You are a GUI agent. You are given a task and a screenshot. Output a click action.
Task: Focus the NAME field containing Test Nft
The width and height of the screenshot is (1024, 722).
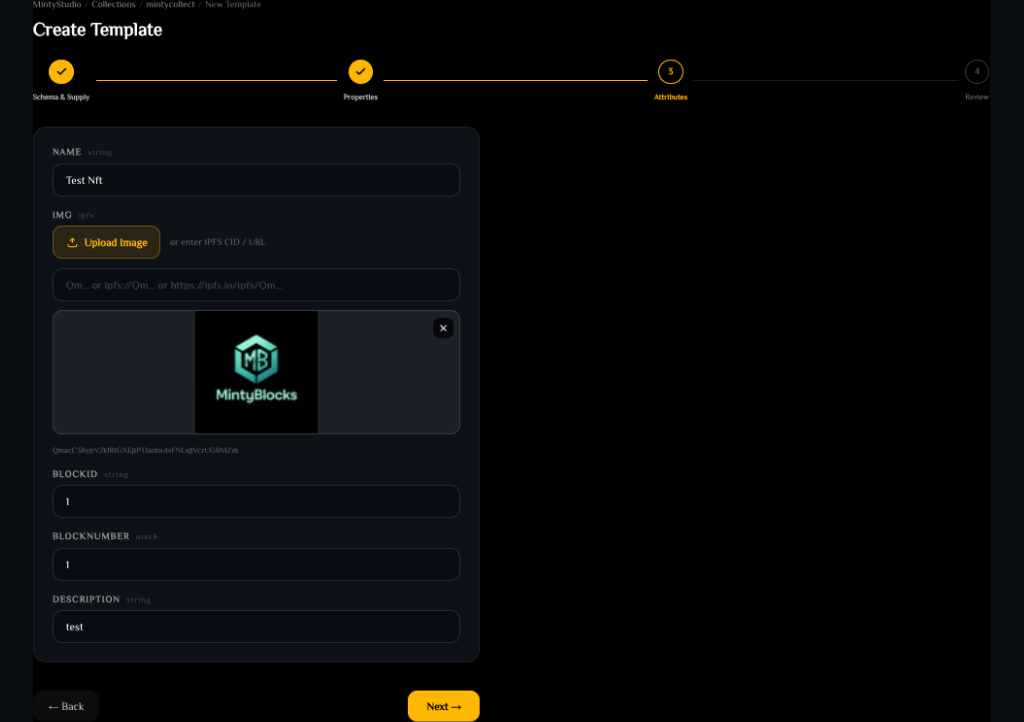[x=256, y=180]
